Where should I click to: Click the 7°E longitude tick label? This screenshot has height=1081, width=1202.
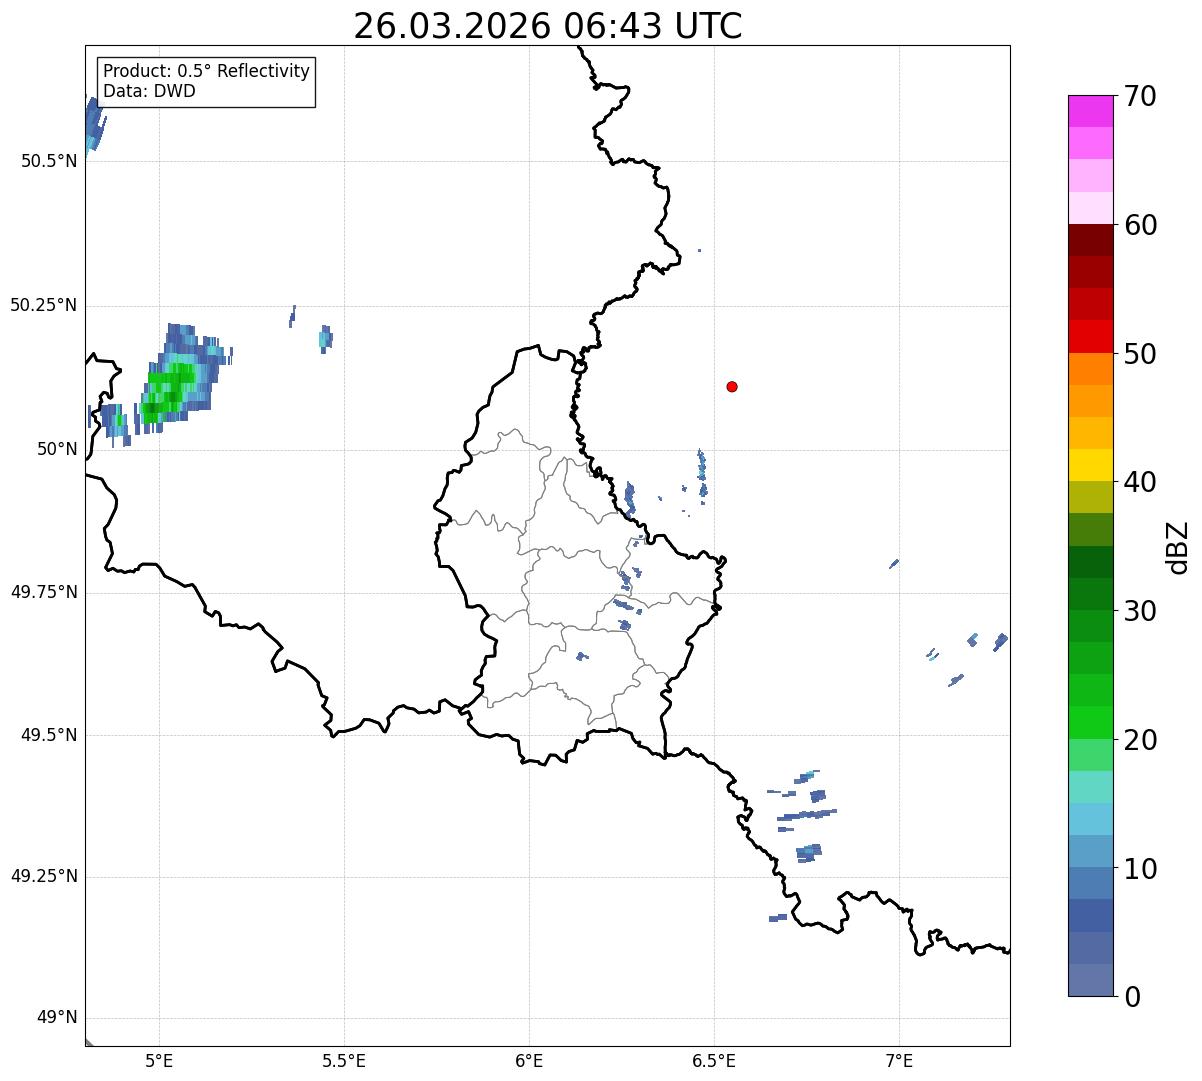click(899, 1060)
